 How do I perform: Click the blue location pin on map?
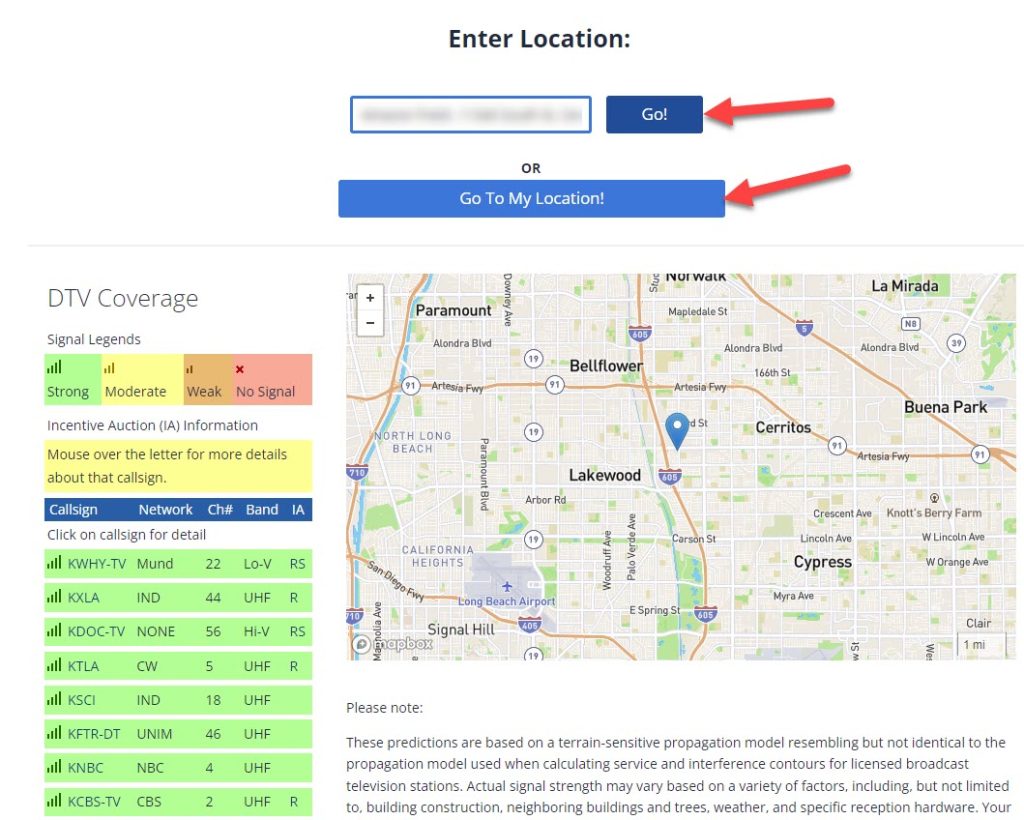(677, 431)
